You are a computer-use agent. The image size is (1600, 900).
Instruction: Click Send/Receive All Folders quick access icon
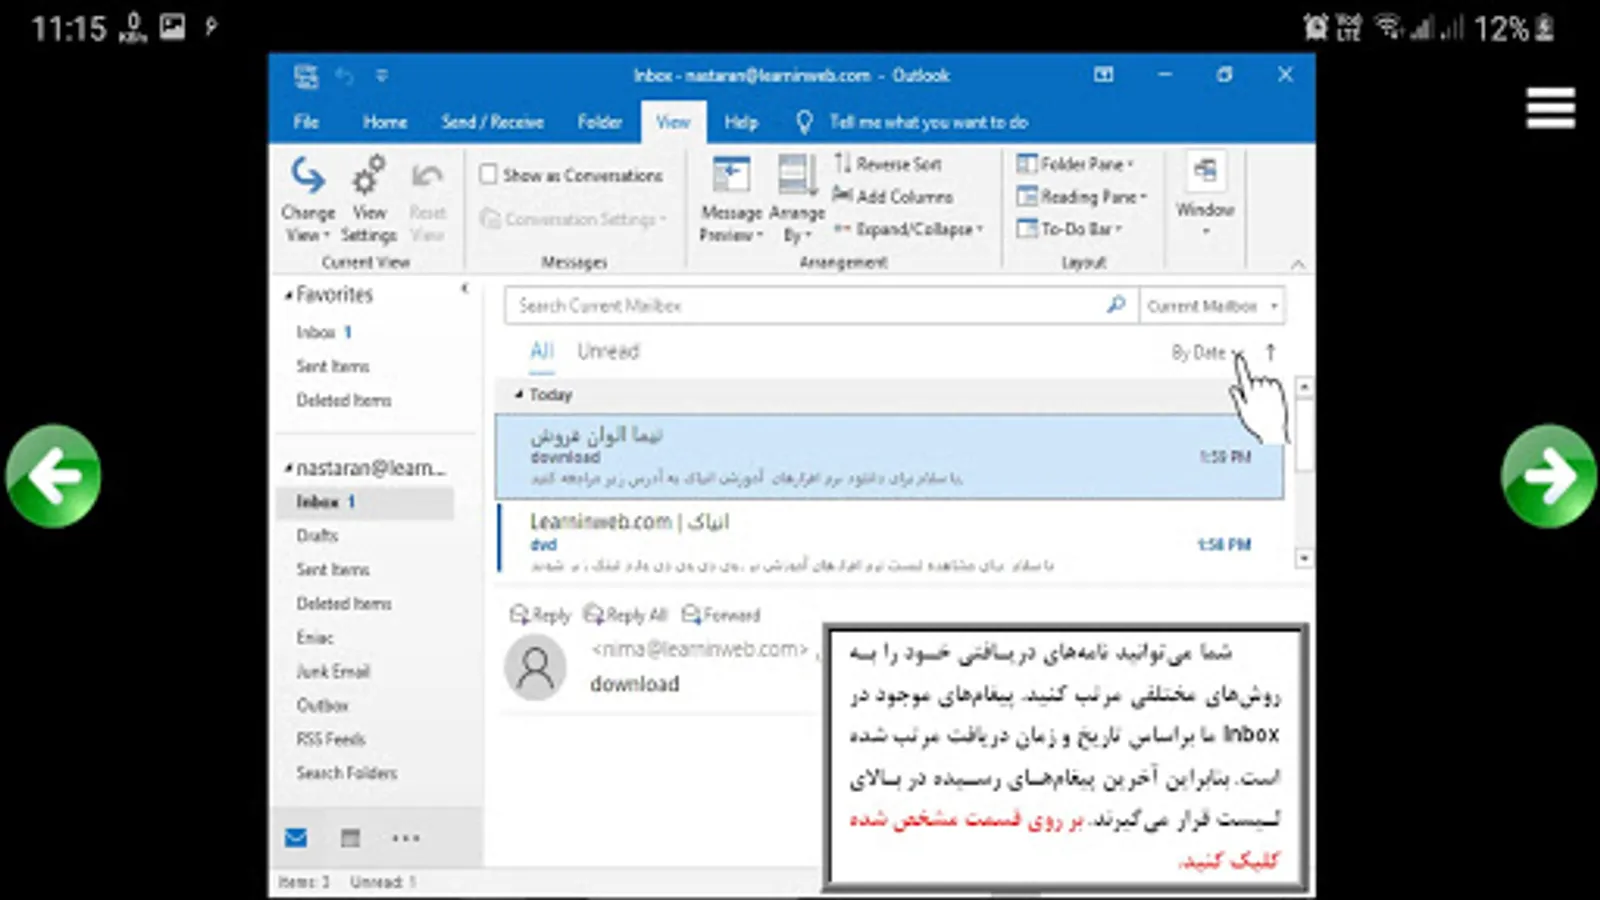pyautogui.click(x=306, y=76)
